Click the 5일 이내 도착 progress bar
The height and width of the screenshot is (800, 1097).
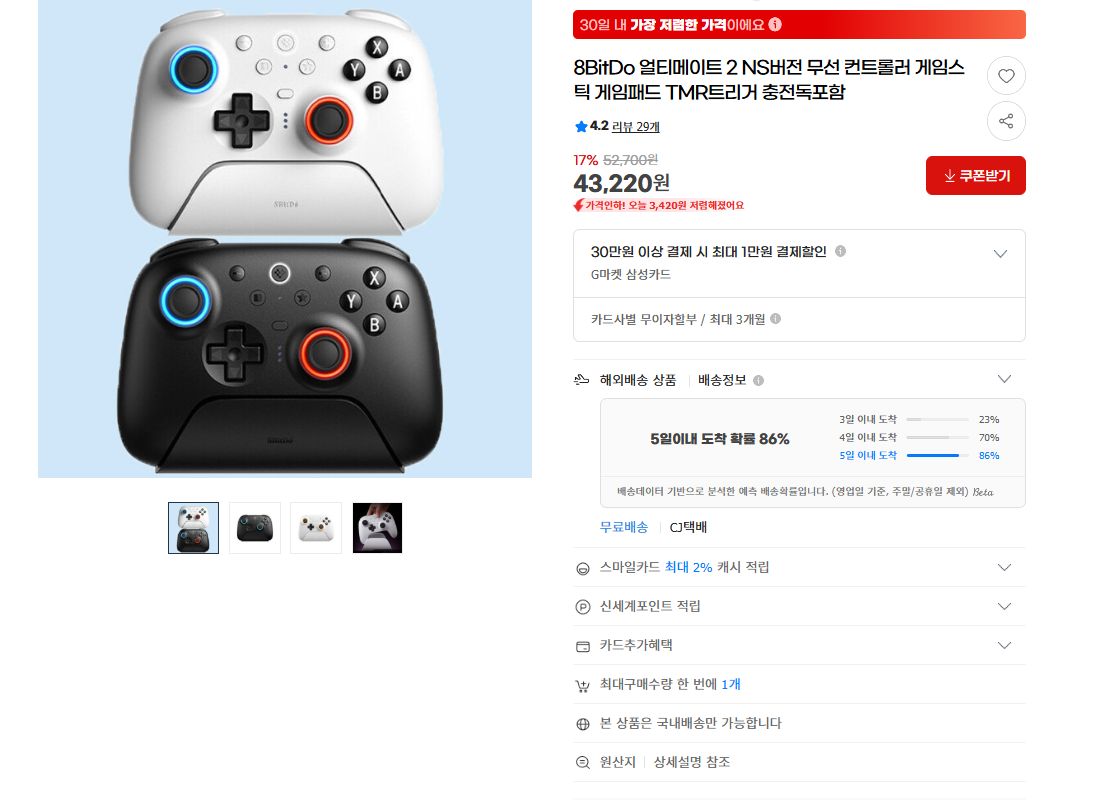(x=937, y=455)
